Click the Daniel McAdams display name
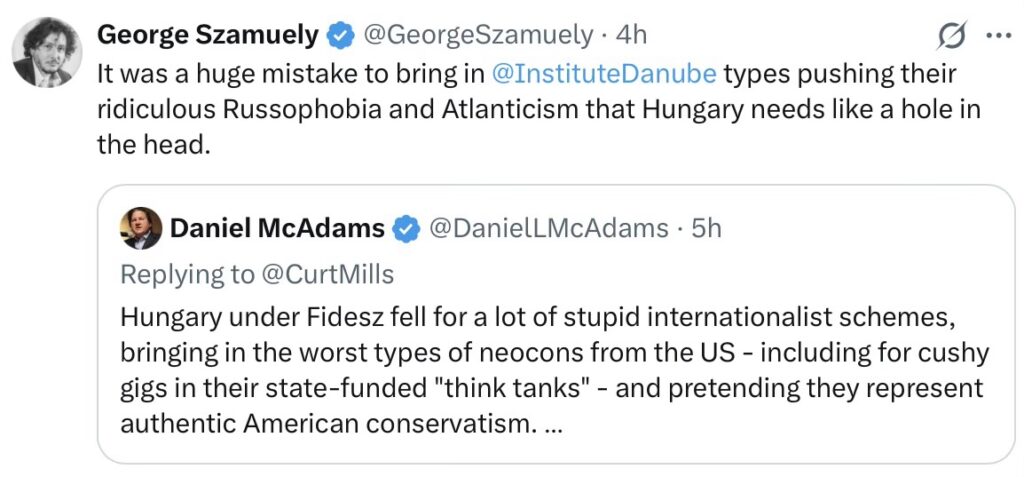 (277, 229)
